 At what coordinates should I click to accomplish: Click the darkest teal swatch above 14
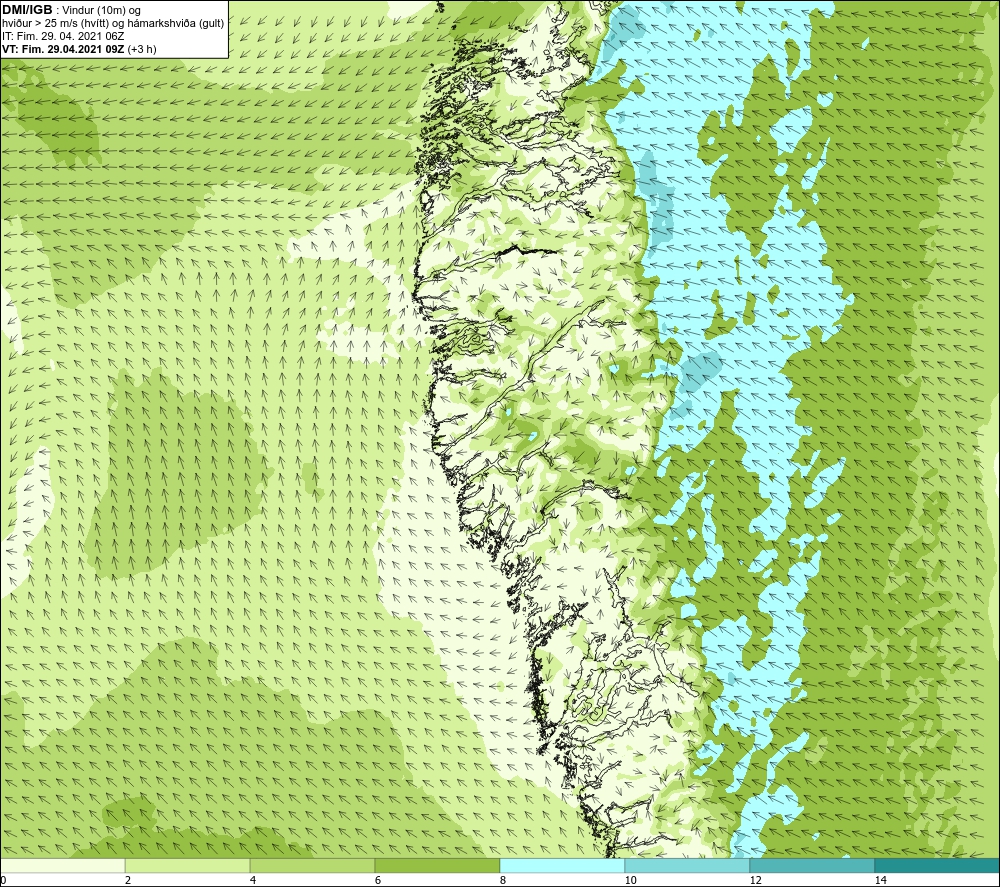pos(937,866)
